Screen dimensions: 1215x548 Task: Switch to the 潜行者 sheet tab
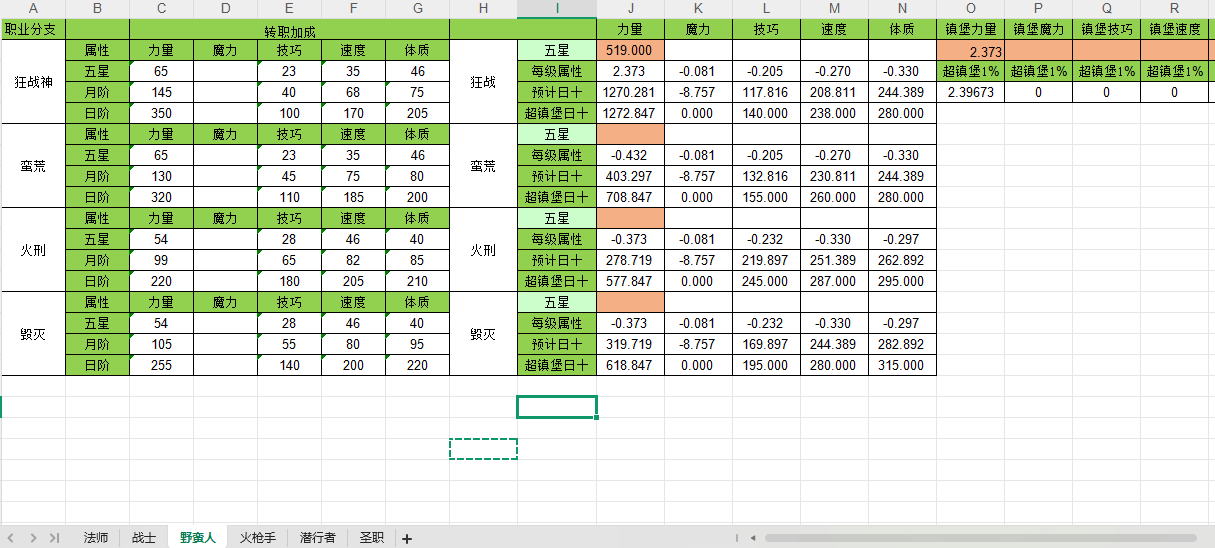pyautogui.click(x=318, y=538)
